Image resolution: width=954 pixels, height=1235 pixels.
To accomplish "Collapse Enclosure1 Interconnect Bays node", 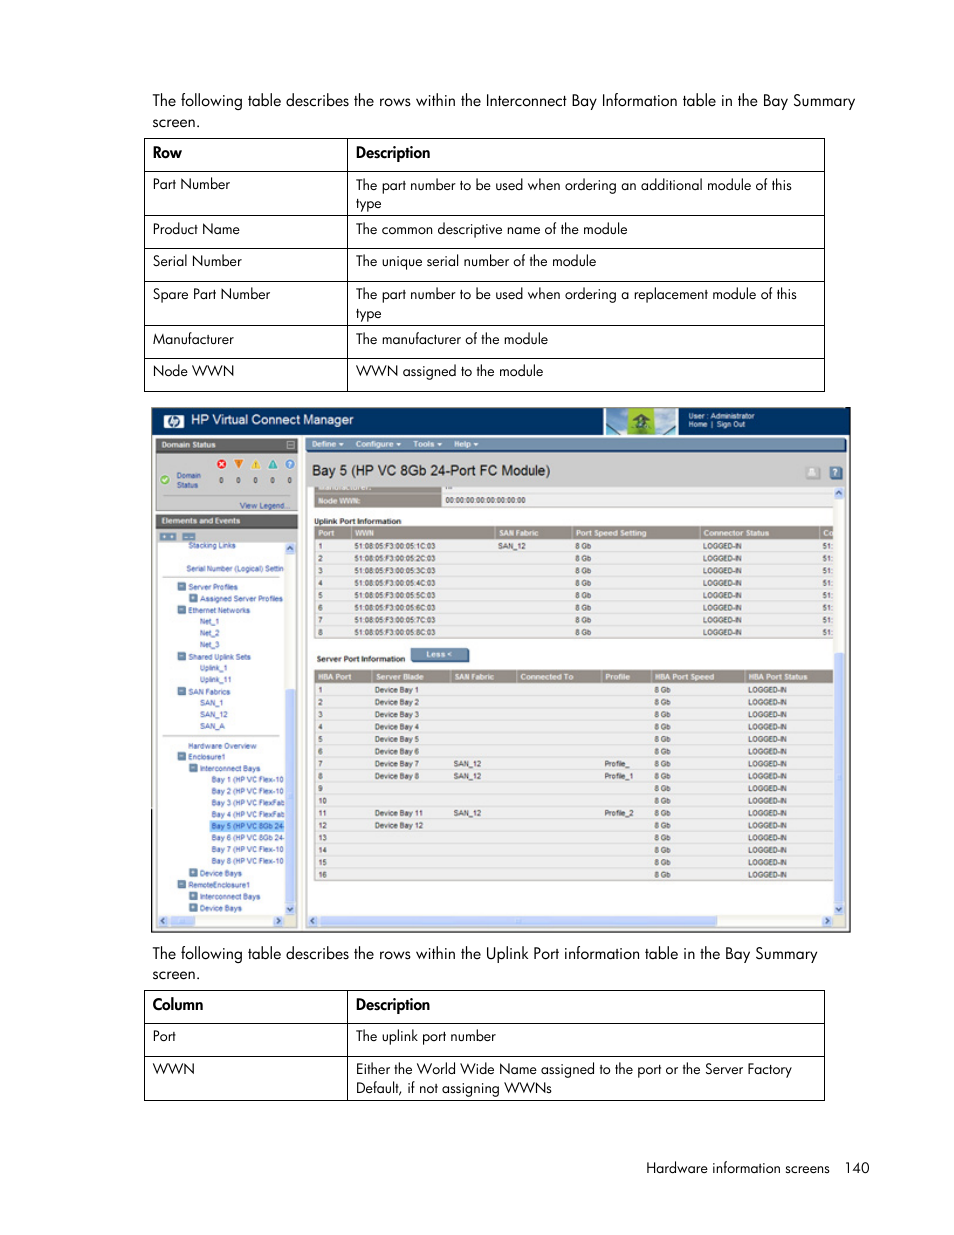I will [193, 768].
